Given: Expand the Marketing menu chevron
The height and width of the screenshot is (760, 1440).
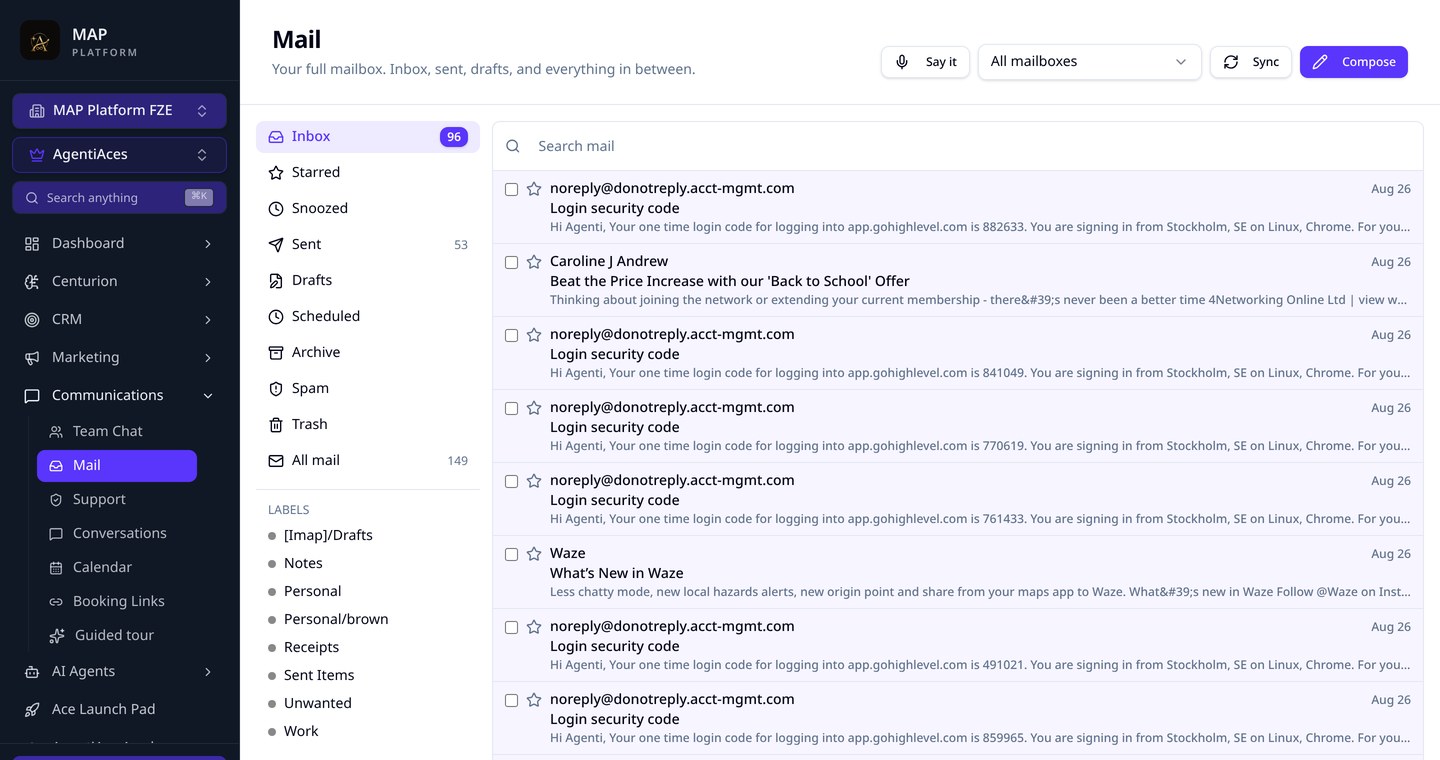Looking at the screenshot, I should click(x=208, y=358).
